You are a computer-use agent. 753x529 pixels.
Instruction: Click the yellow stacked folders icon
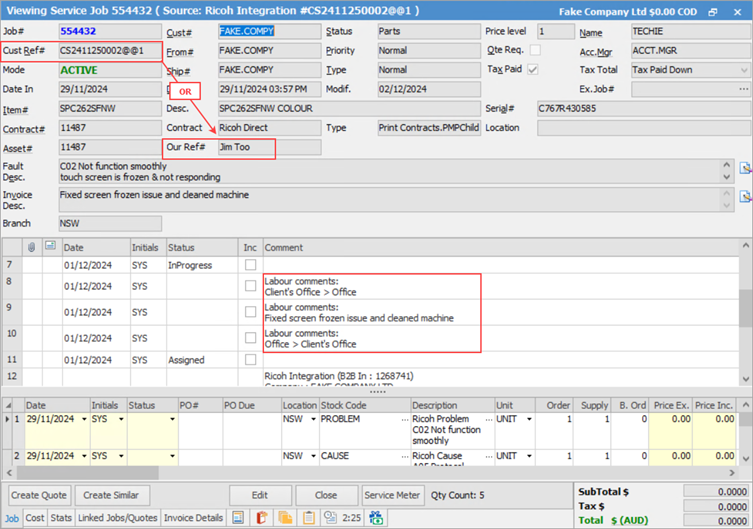coord(285,518)
